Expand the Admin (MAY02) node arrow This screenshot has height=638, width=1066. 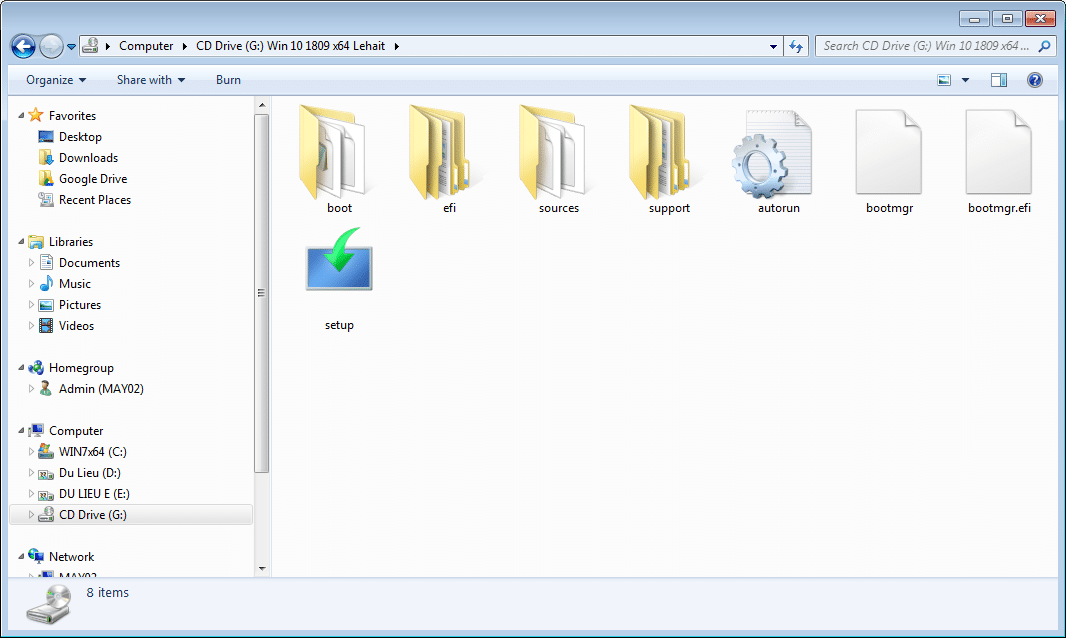[x=31, y=388]
